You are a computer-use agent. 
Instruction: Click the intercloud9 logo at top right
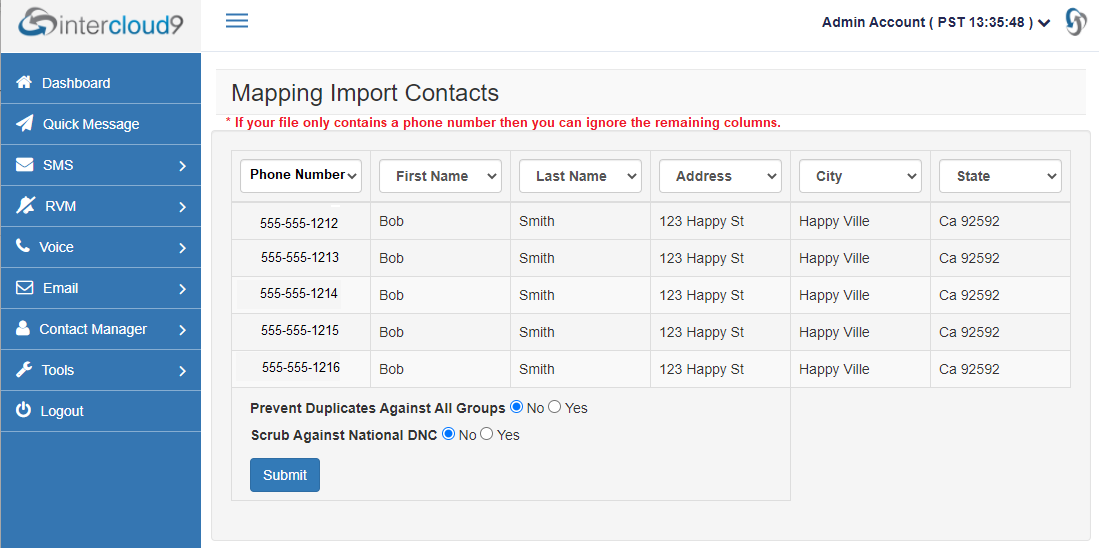[1076, 22]
